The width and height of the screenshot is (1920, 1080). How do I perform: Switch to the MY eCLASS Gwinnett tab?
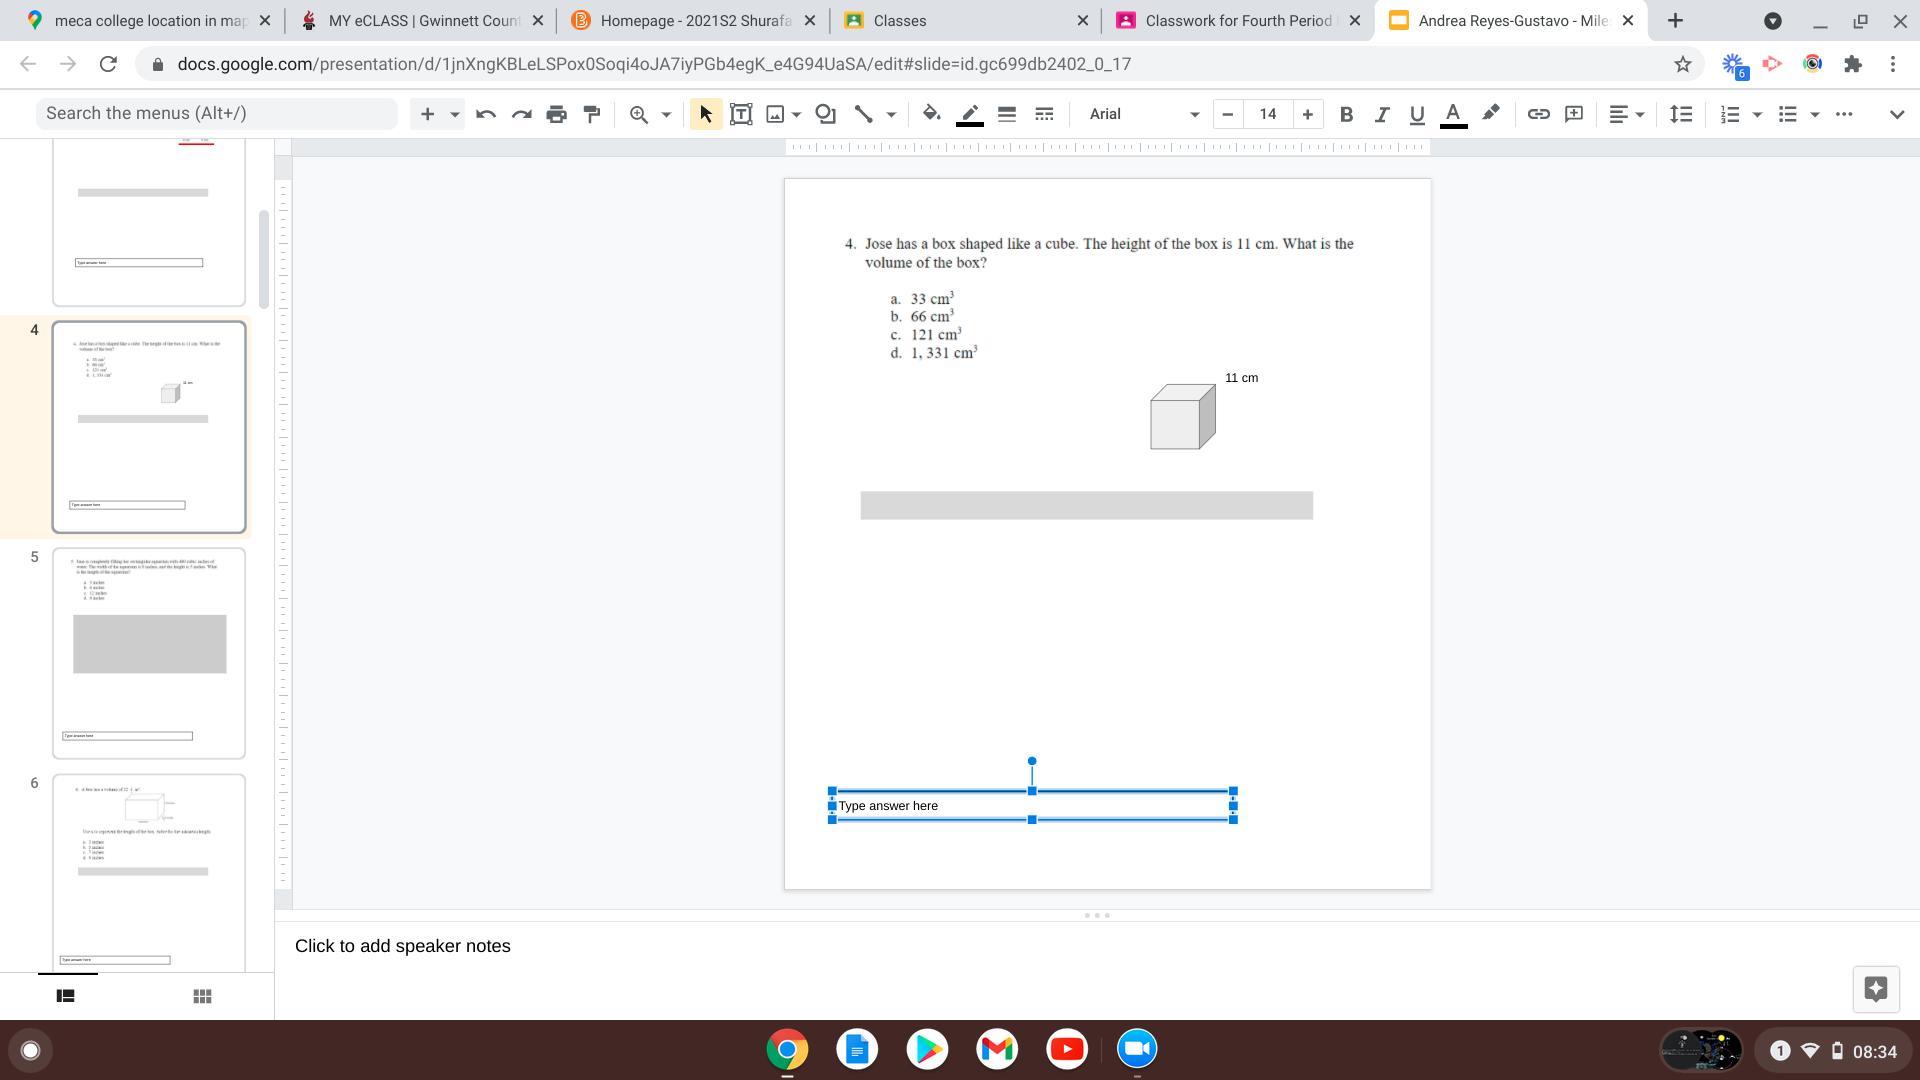click(x=422, y=20)
